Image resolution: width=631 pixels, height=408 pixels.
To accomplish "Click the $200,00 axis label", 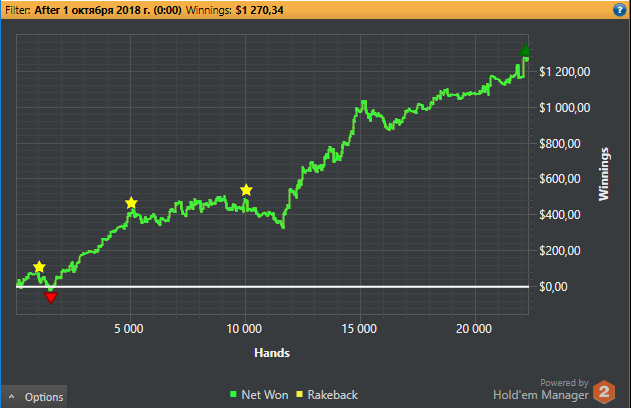I will click(560, 251).
